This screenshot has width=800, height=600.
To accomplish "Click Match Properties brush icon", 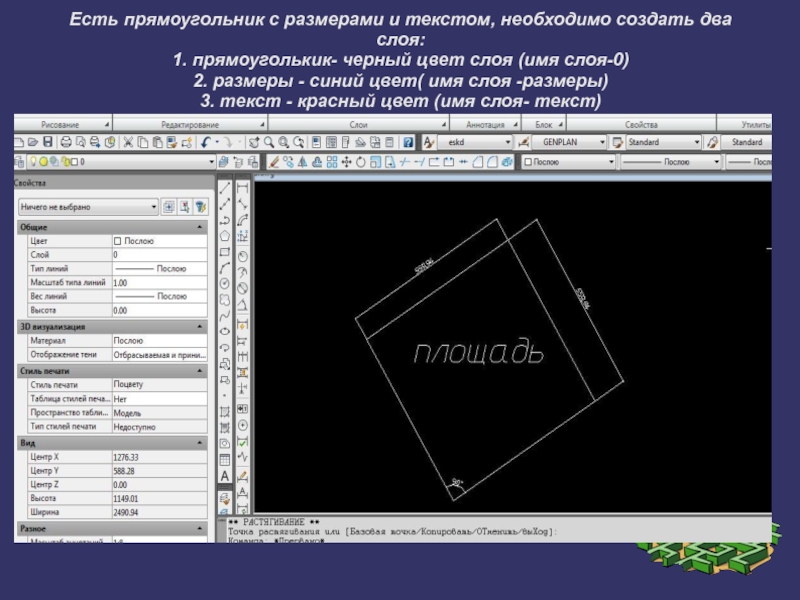I will (172, 142).
